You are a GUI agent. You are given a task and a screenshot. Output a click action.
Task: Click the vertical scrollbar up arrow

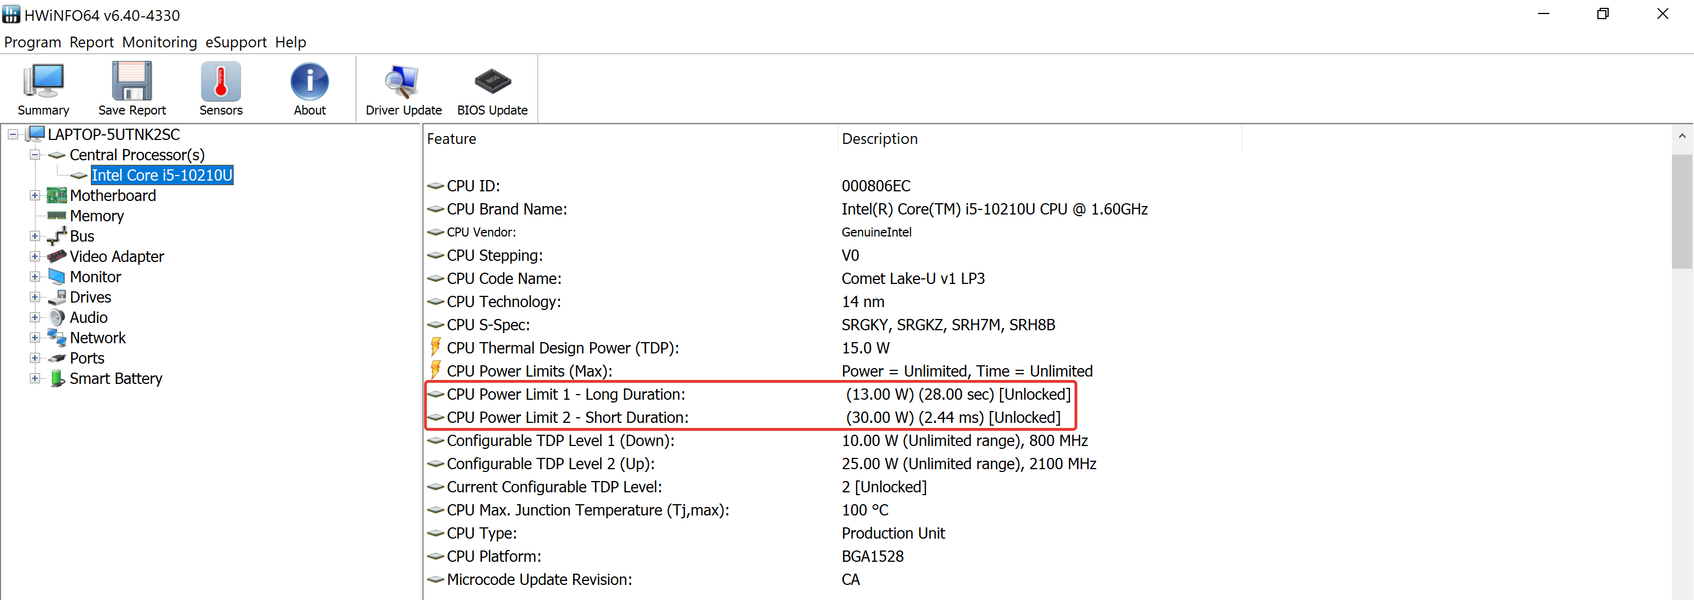[1682, 136]
